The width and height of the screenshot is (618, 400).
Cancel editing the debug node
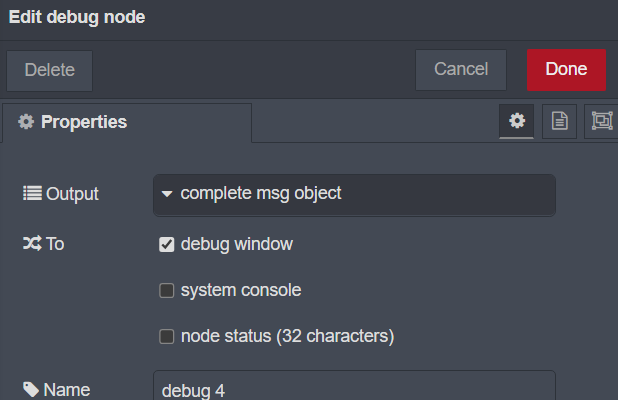(461, 70)
